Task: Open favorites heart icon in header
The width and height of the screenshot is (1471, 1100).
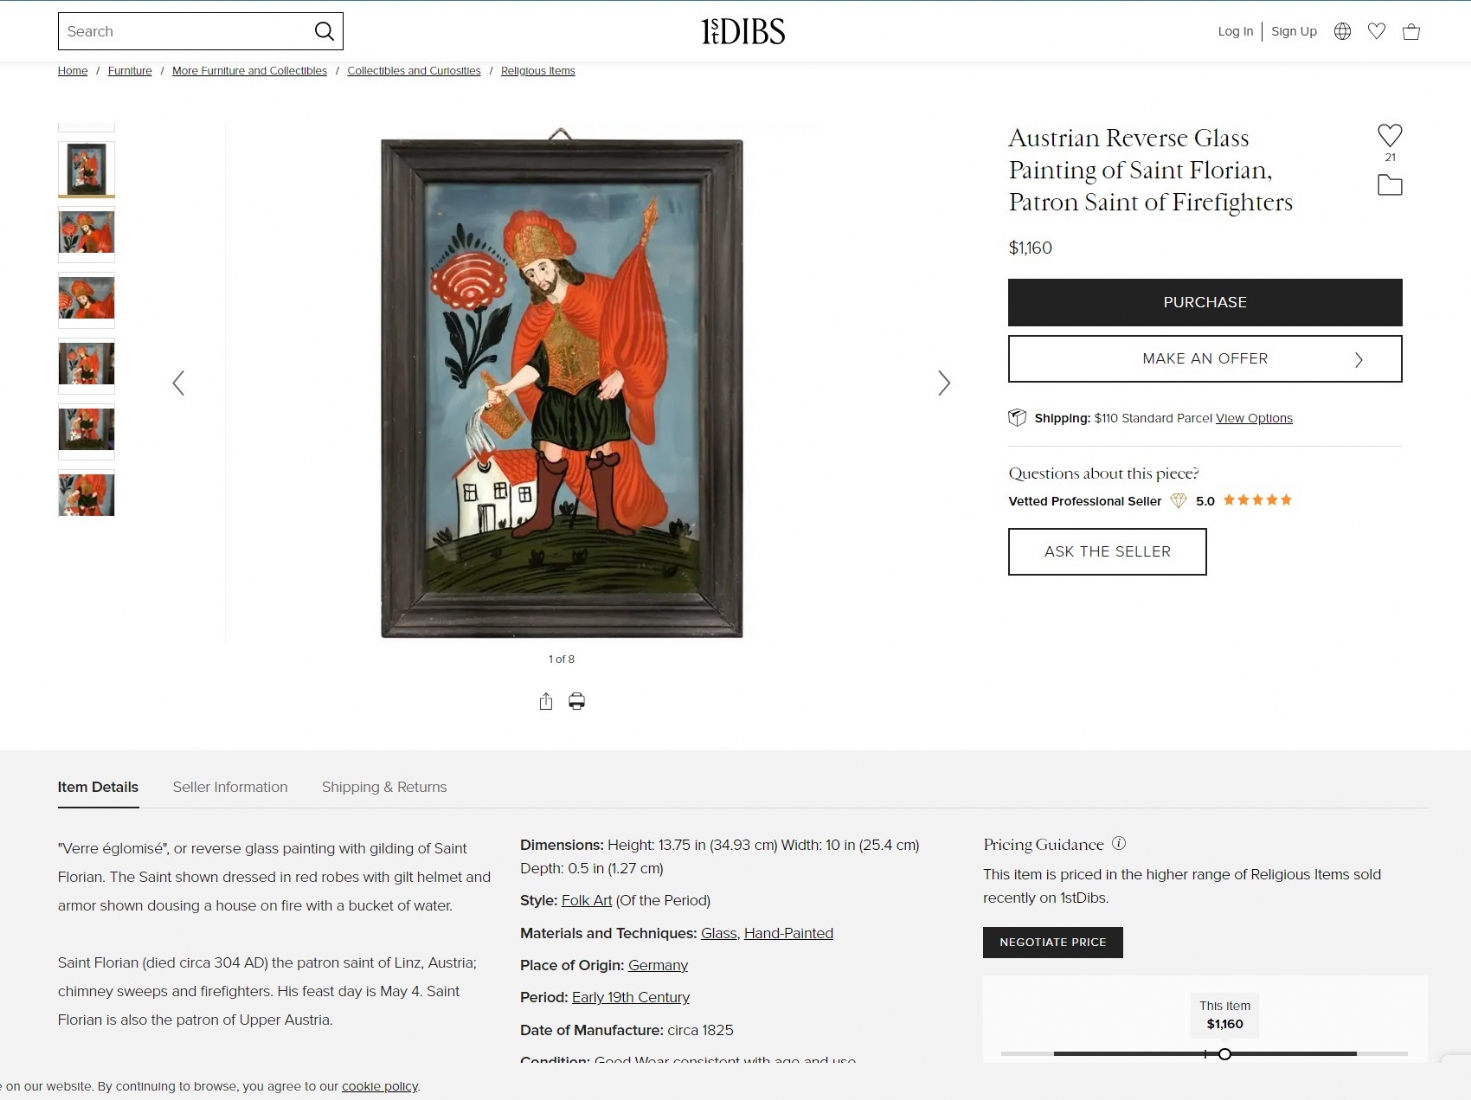Action: pyautogui.click(x=1376, y=31)
